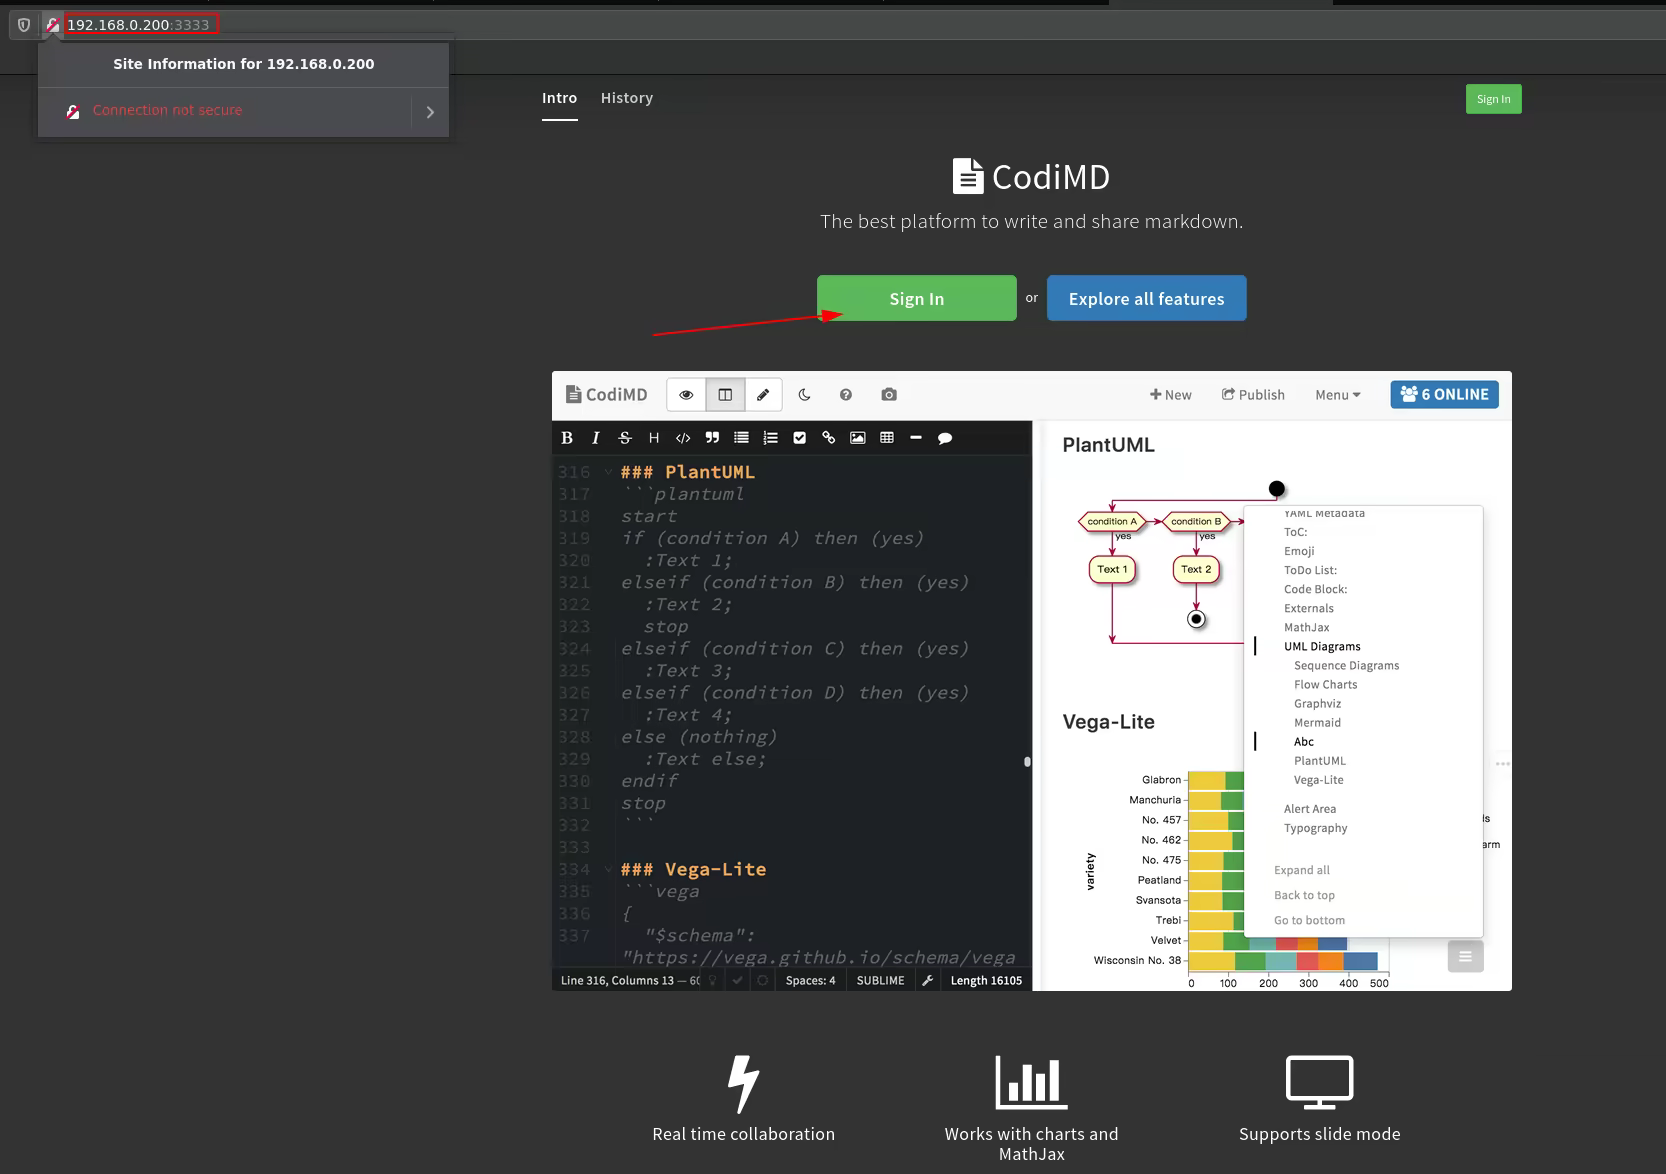
Task: Toggle the light bulb icon in status bar
Action: tap(713, 981)
